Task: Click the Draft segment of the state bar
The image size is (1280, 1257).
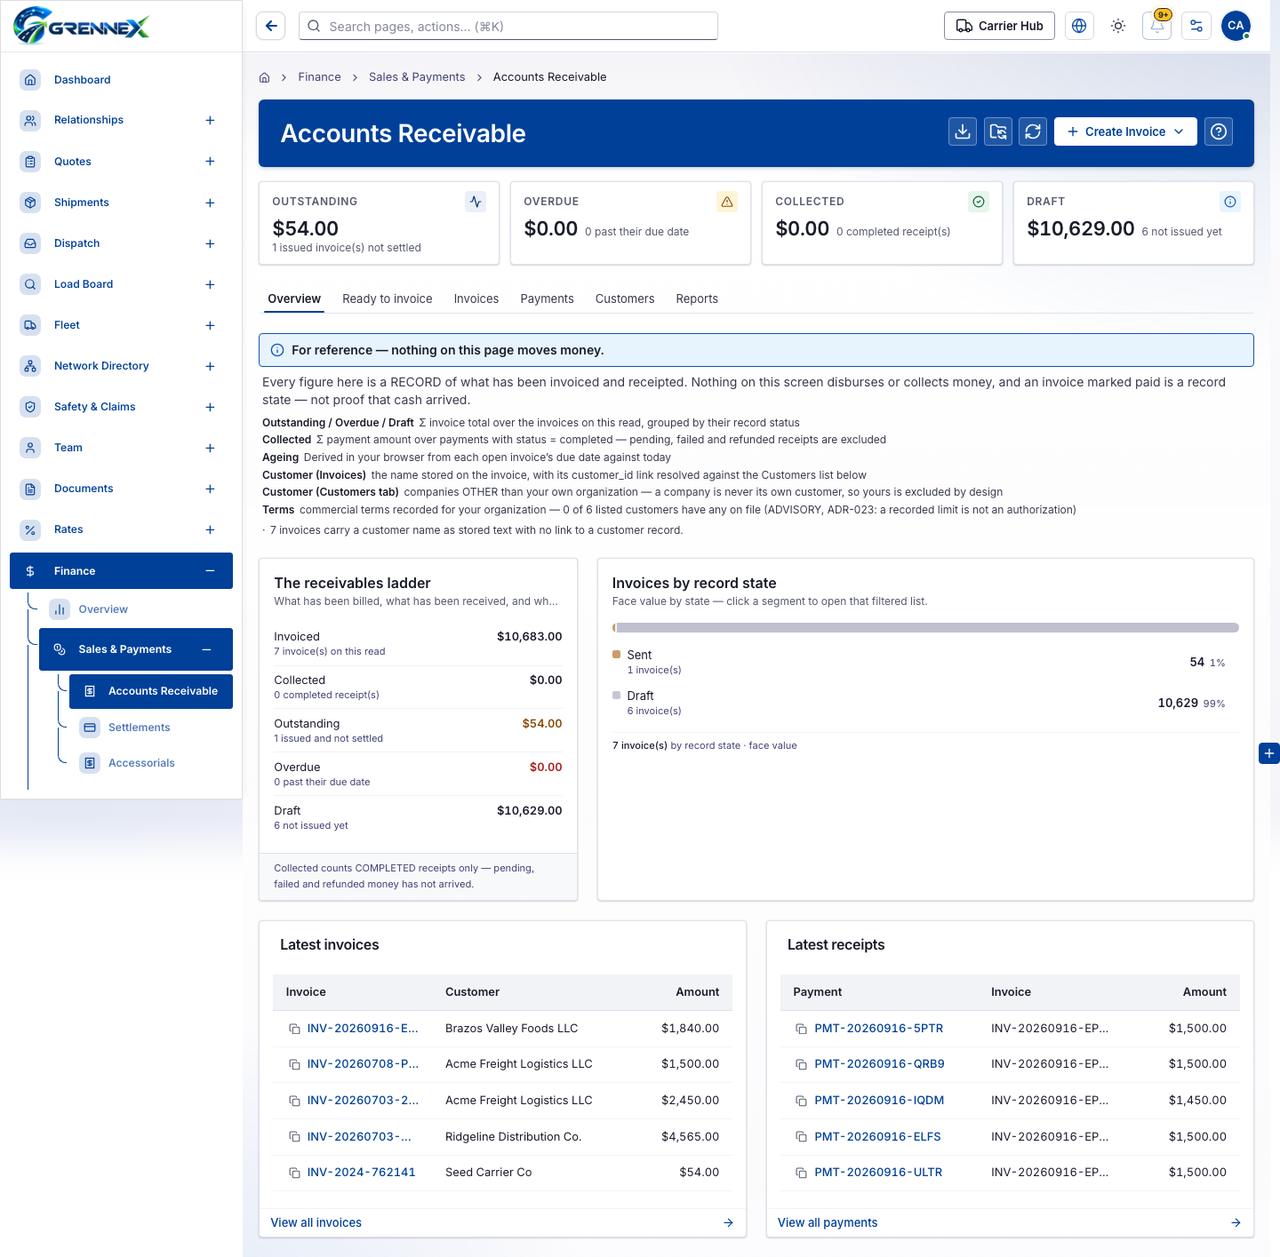Action: click(928, 628)
